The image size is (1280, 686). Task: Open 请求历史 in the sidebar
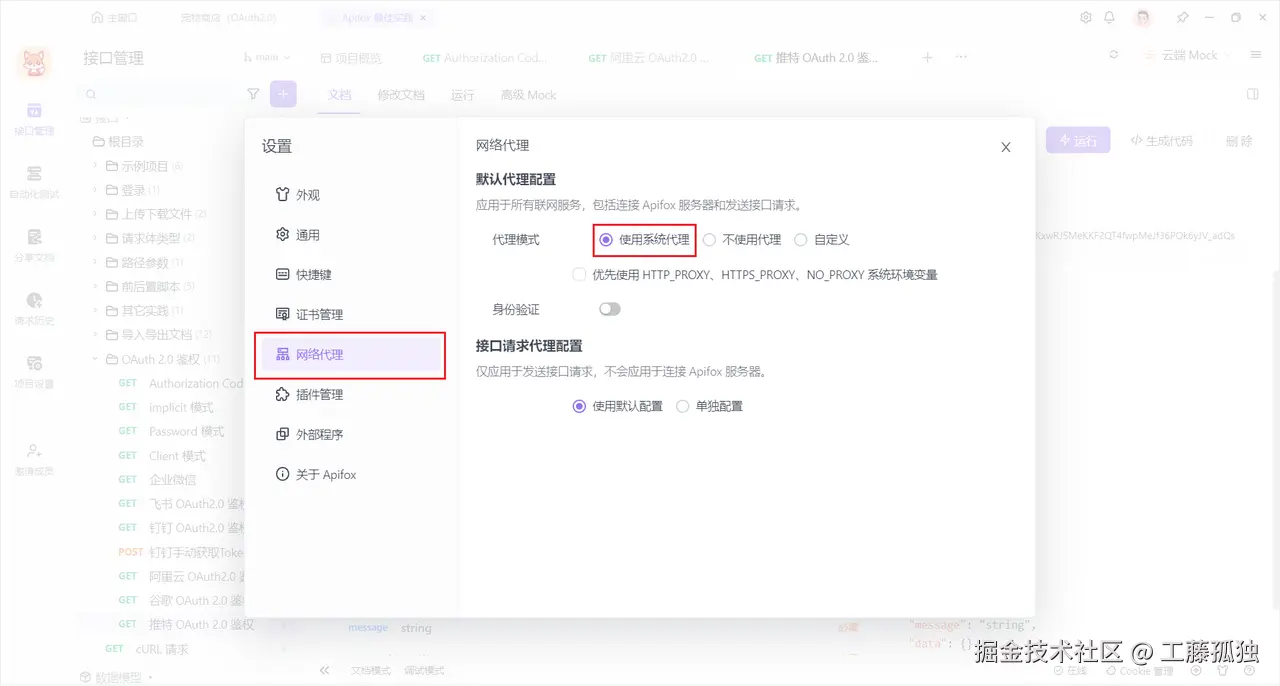click(x=35, y=306)
